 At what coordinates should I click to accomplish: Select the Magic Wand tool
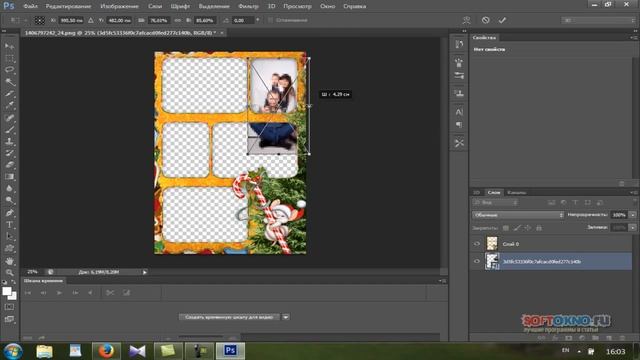click(9, 82)
